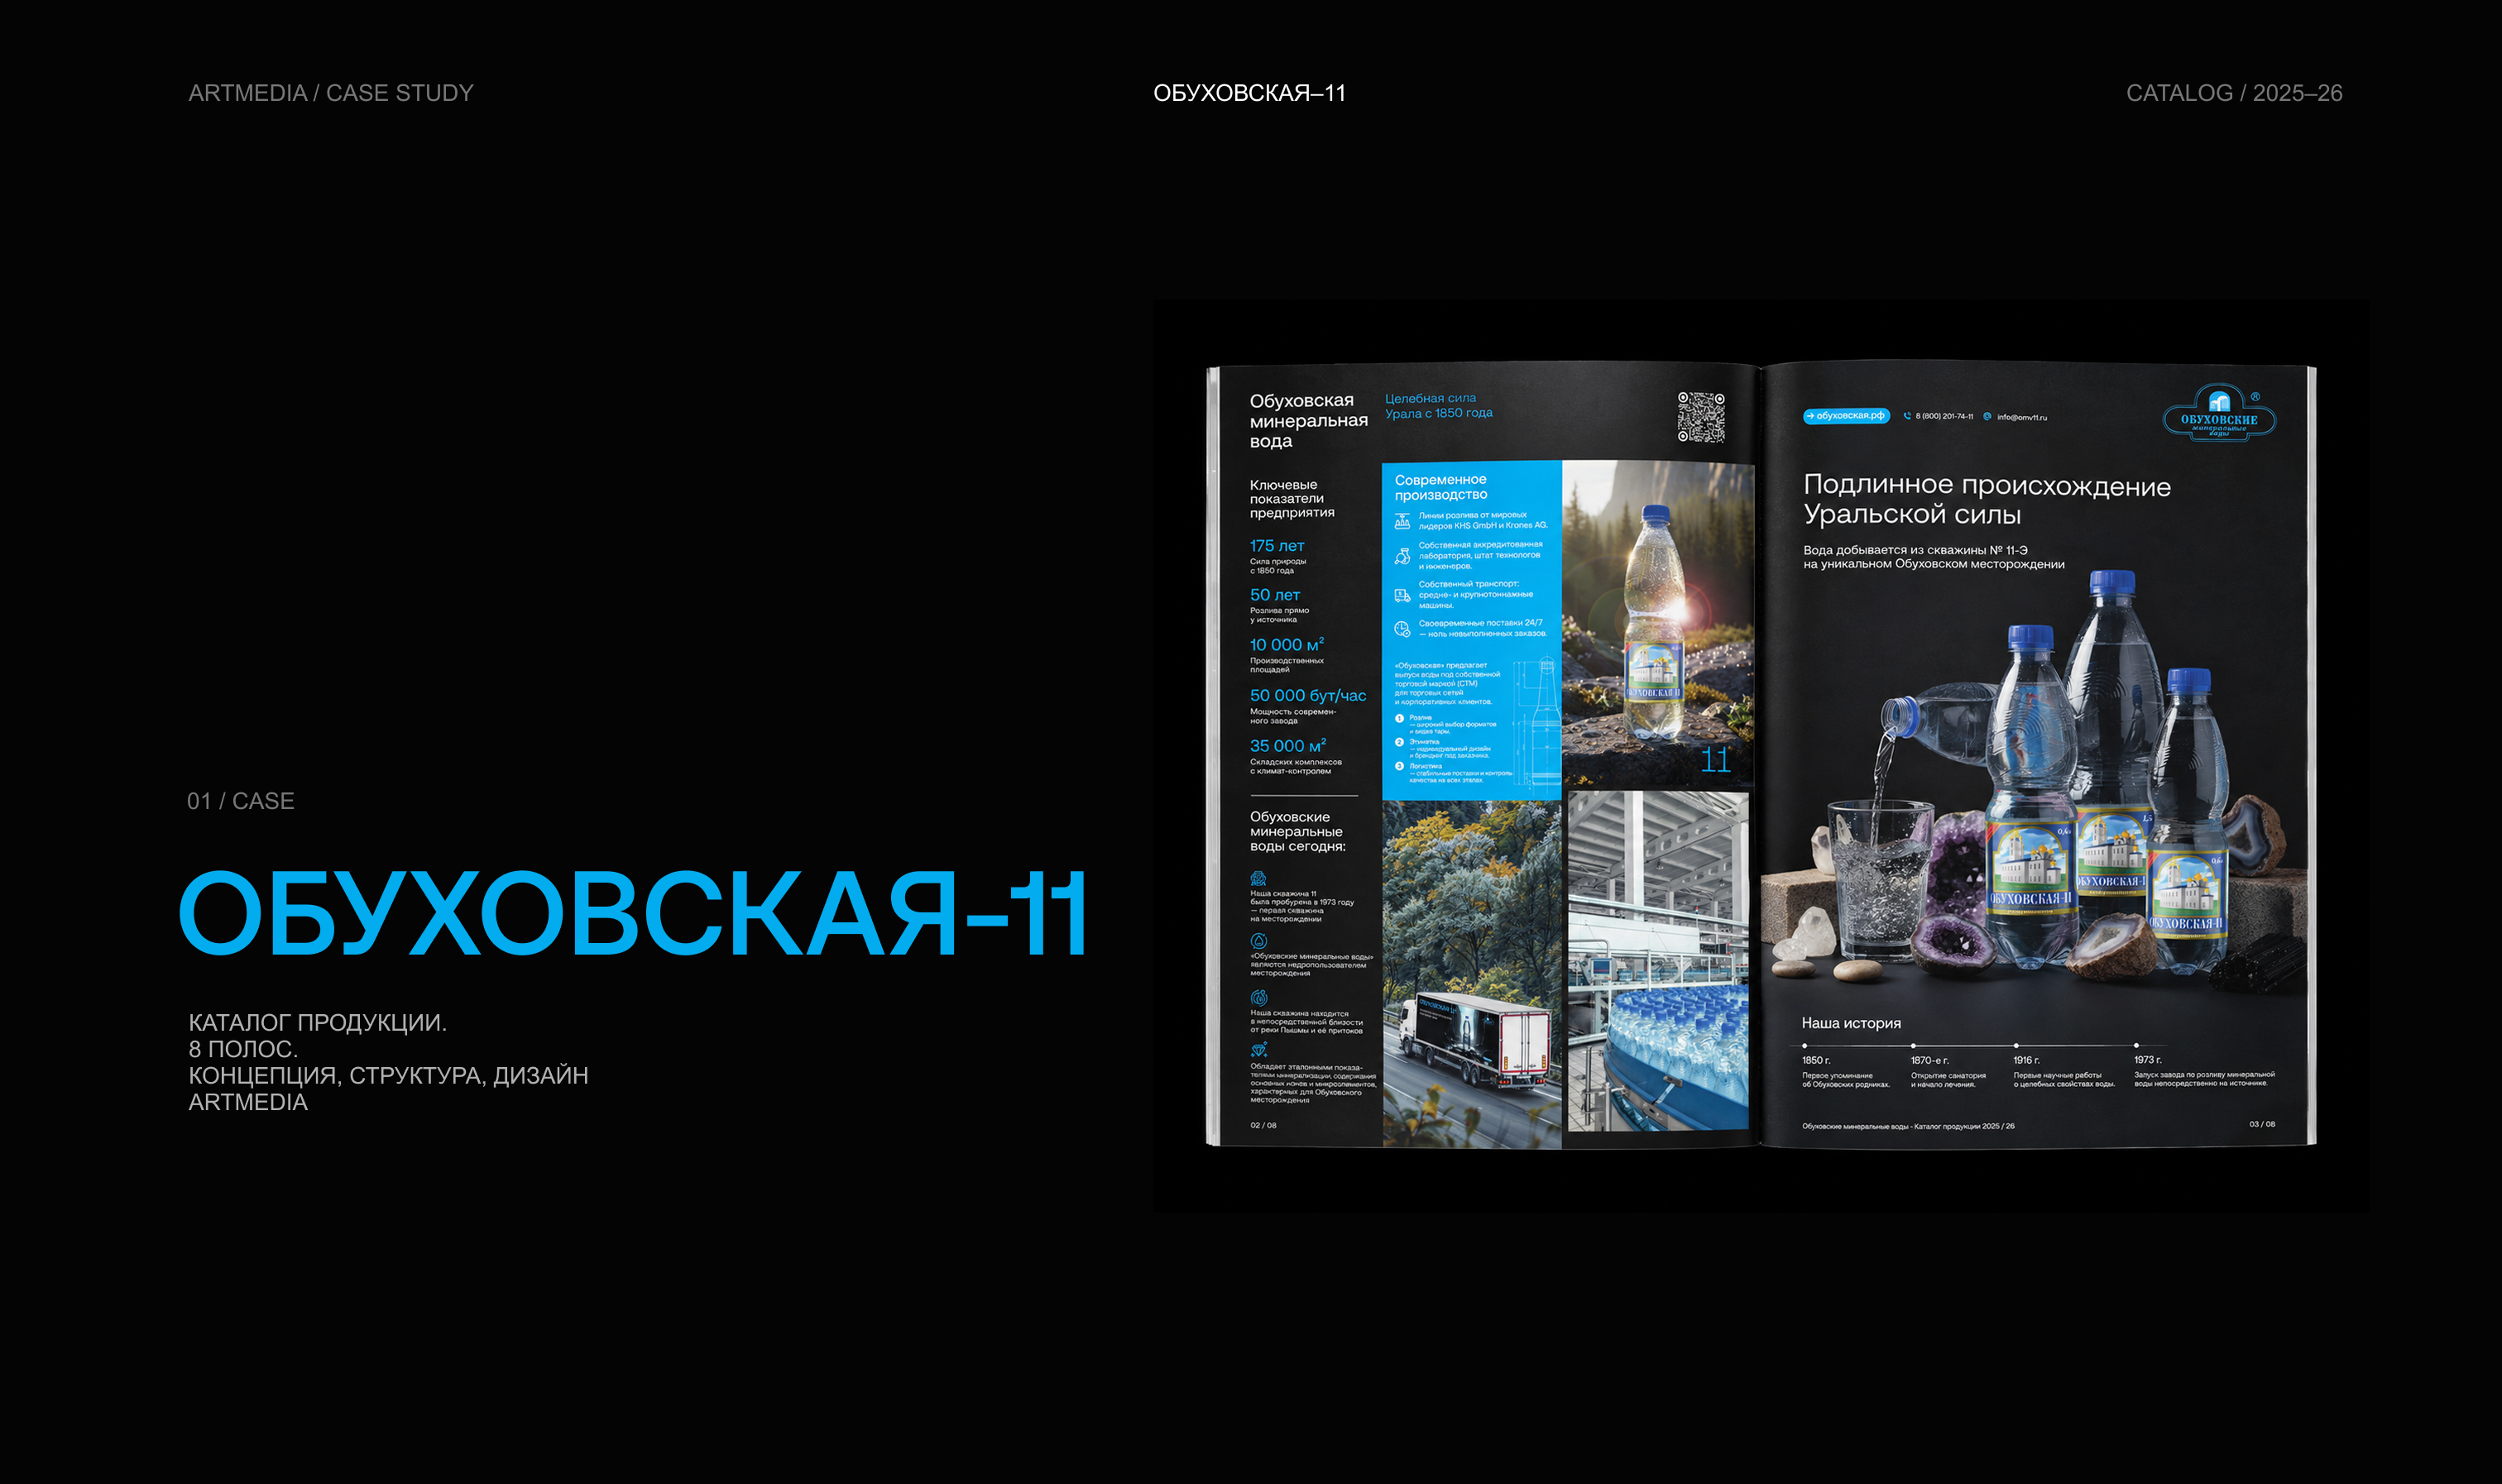Click the laboratory icon beside Собственная аккредитованная лаборатория
Viewport: 2502px width, 1484px height.
coord(1402,555)
